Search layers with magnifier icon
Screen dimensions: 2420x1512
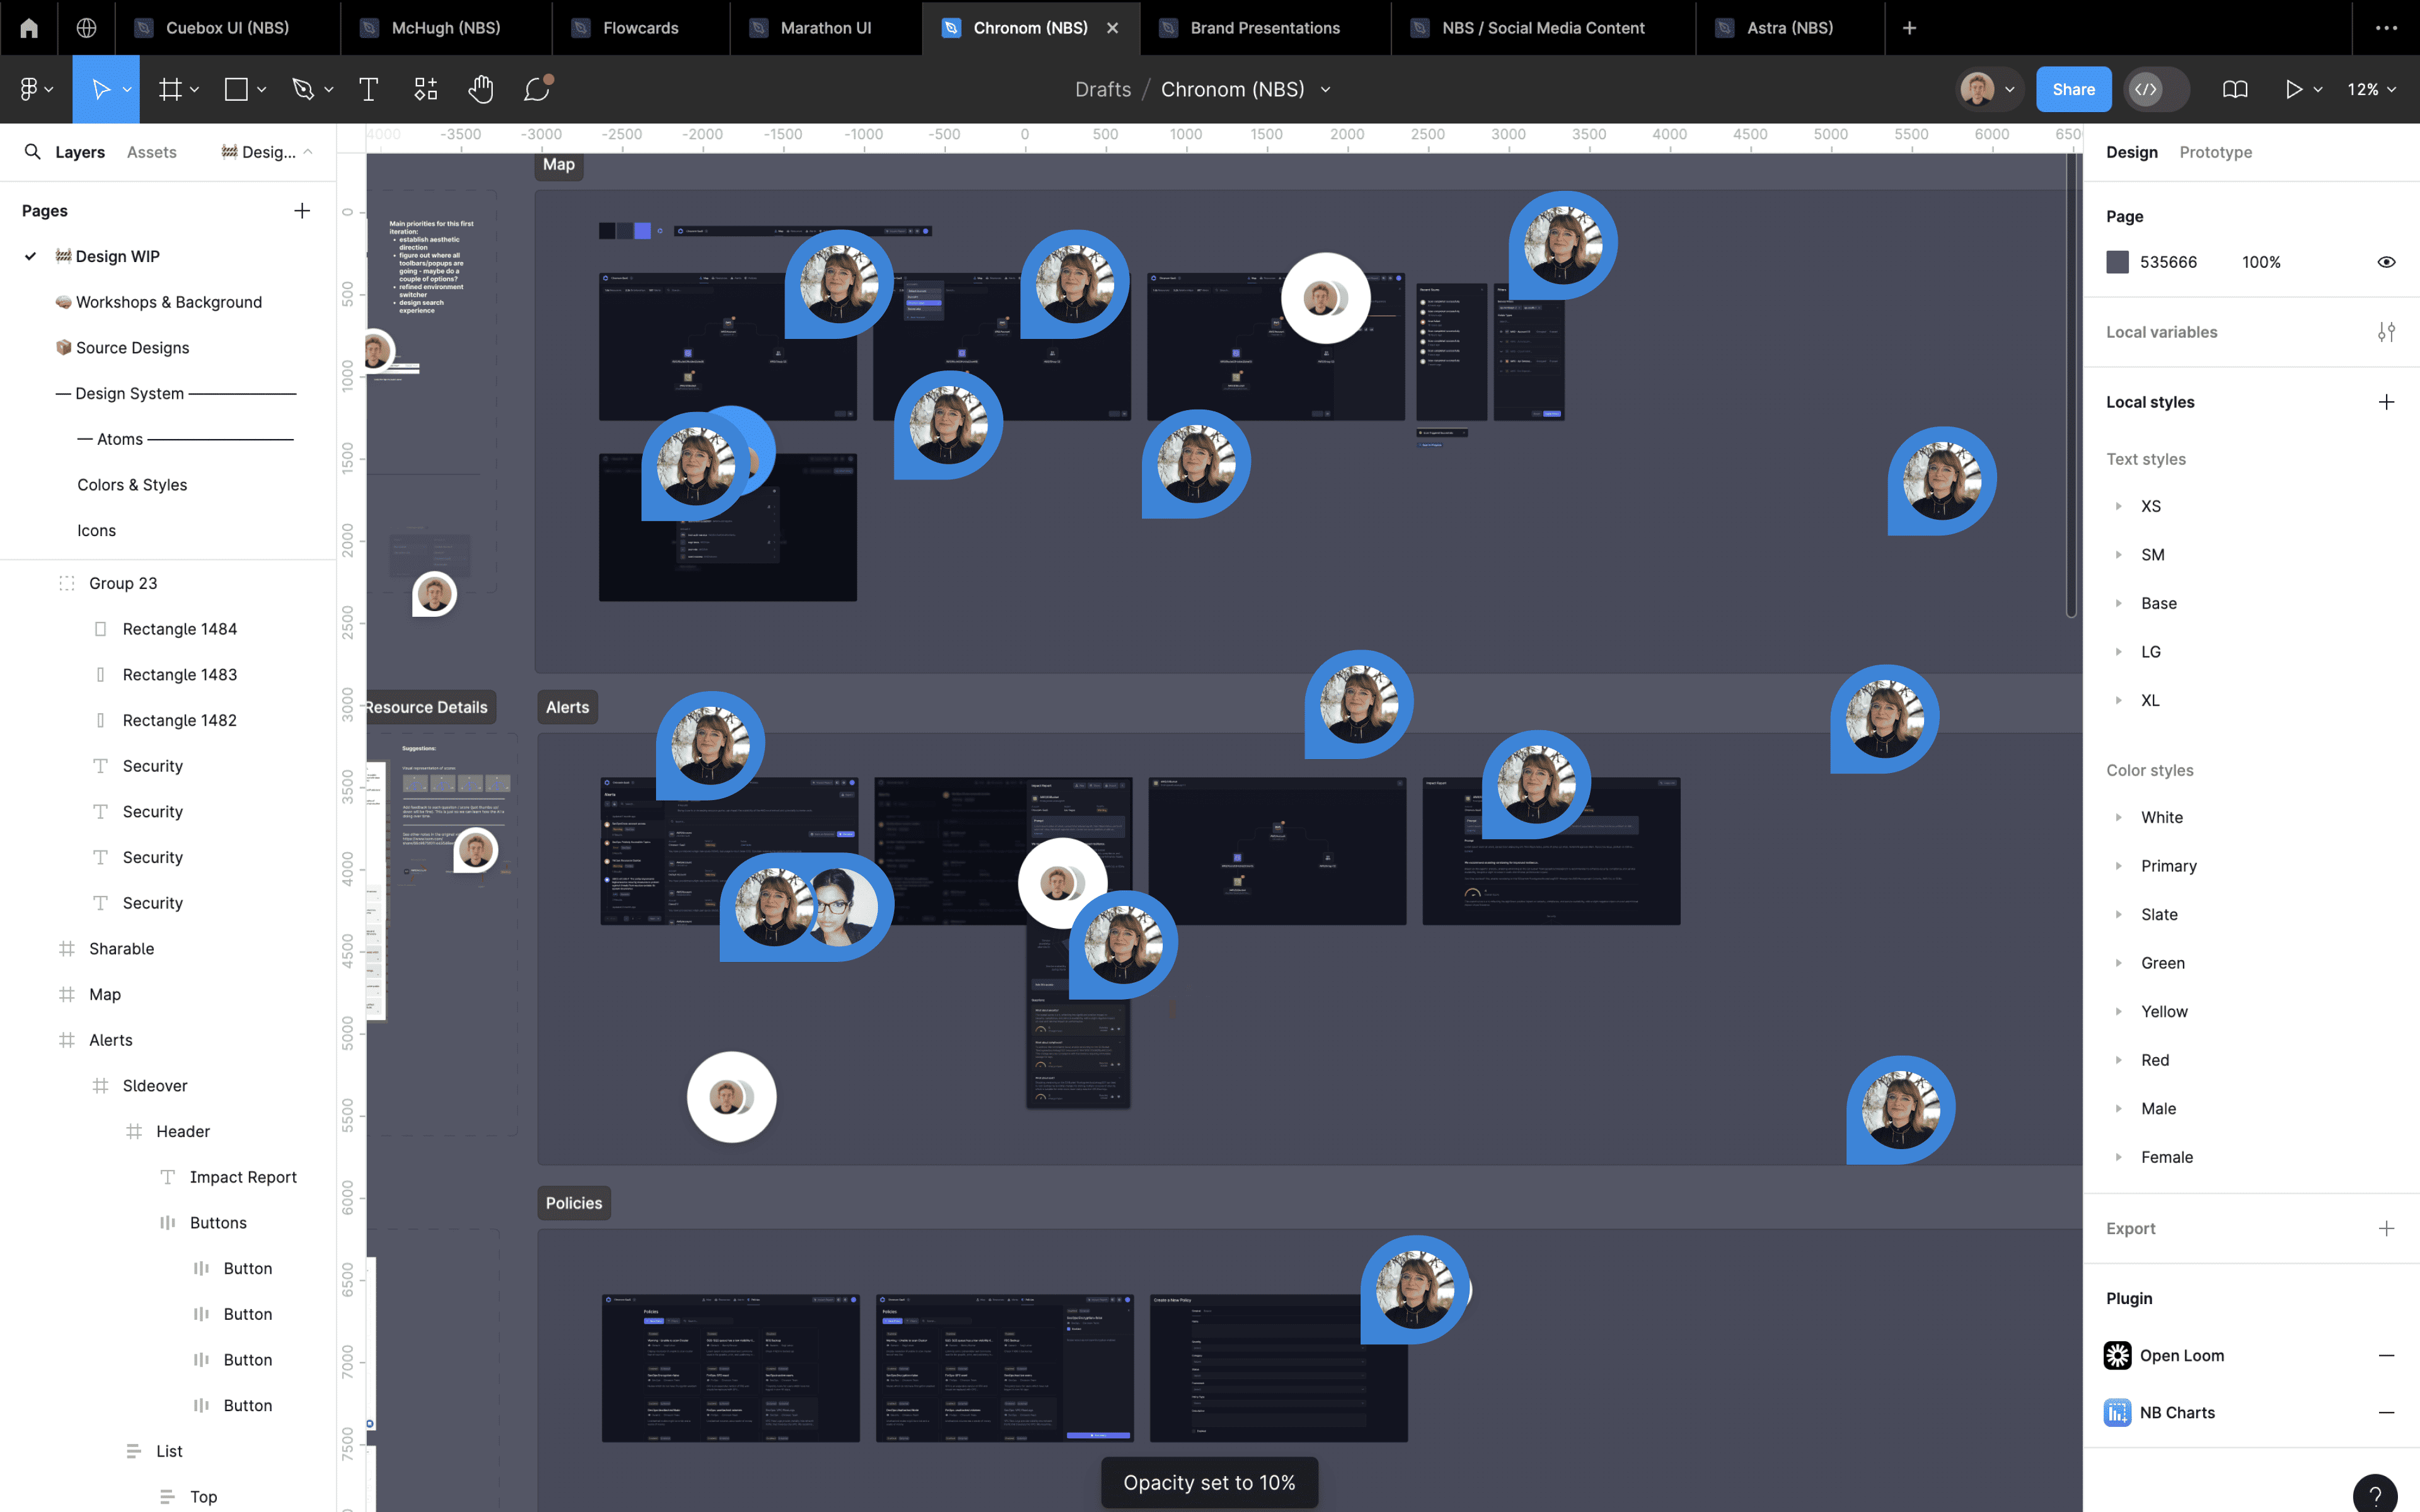coord(33,152)
